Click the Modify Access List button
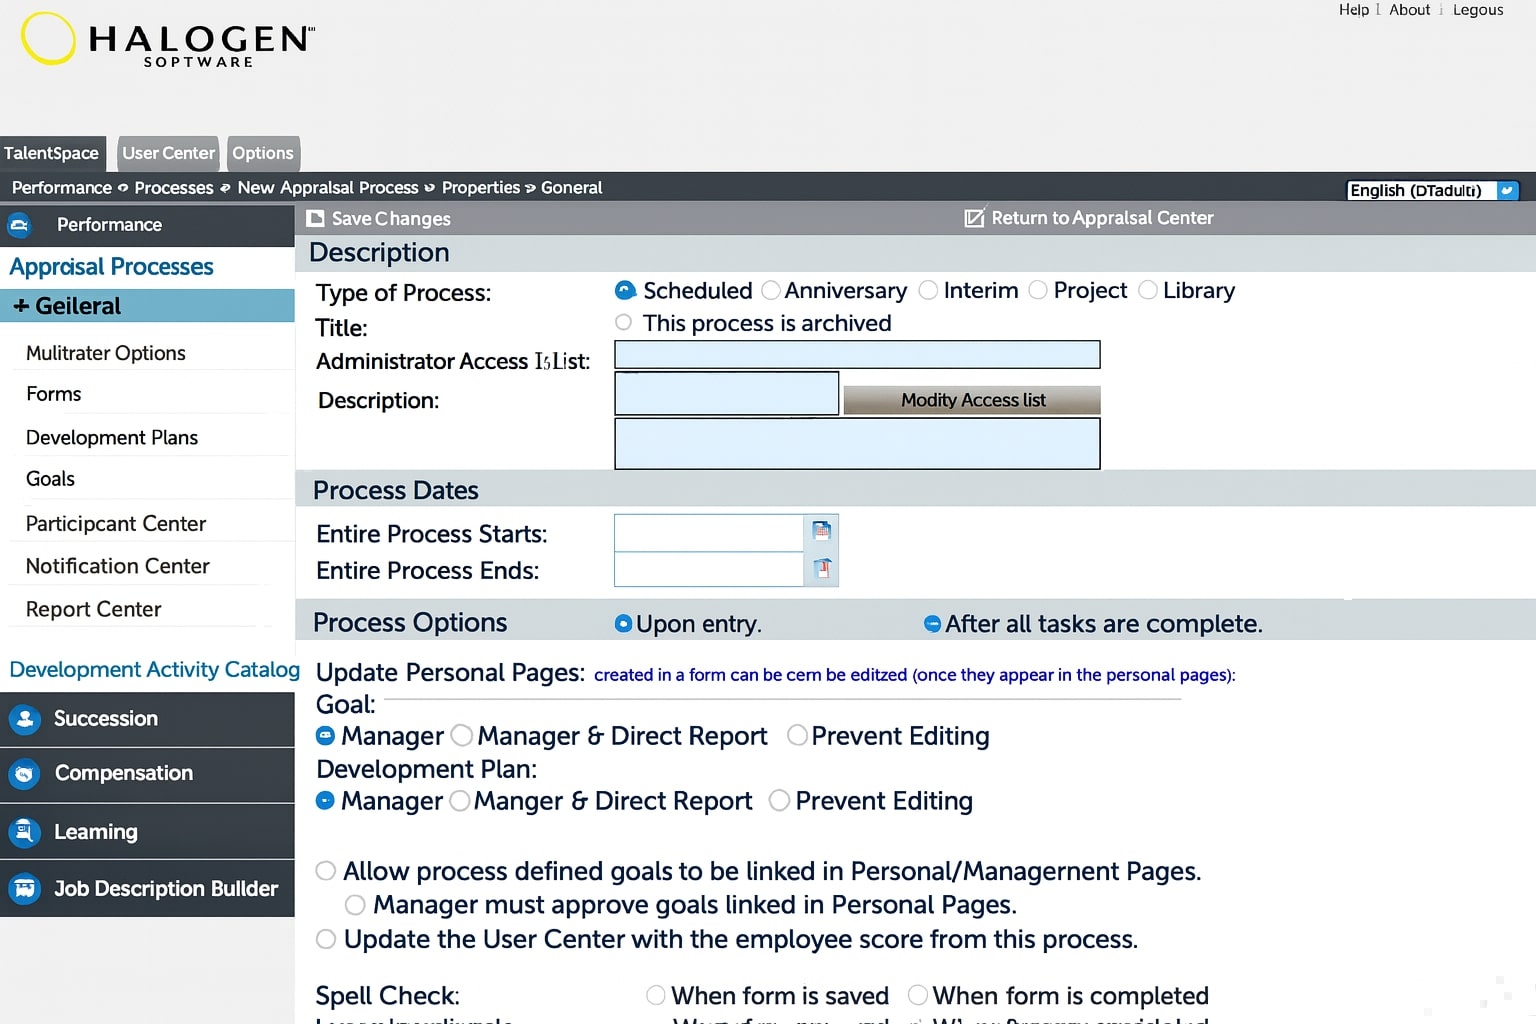 point(972,400)
